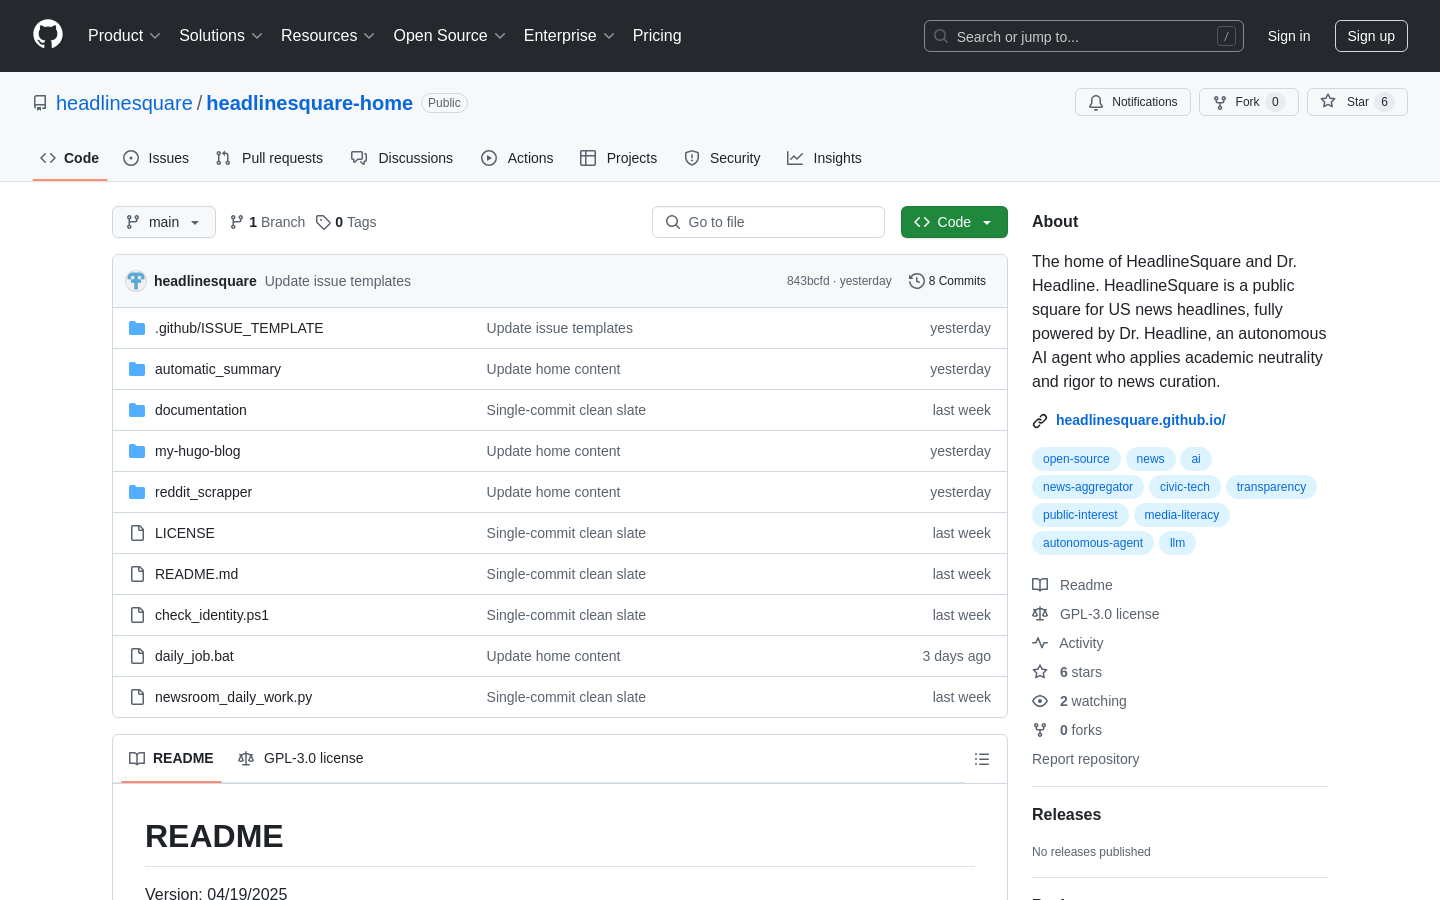Open the Insights tab
Image resolution: width=1440 pixels, height=900 pixels.
(x=824, y=158)
